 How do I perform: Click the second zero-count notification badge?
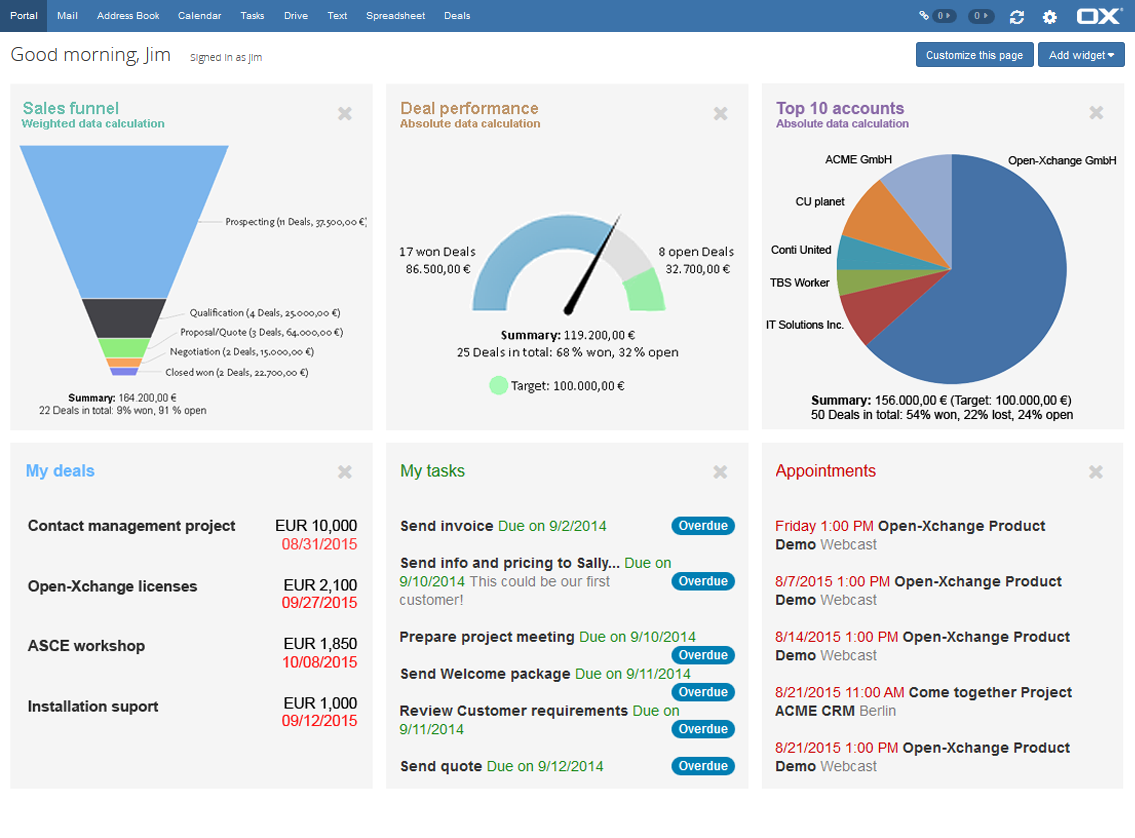[x=981, y=15]
